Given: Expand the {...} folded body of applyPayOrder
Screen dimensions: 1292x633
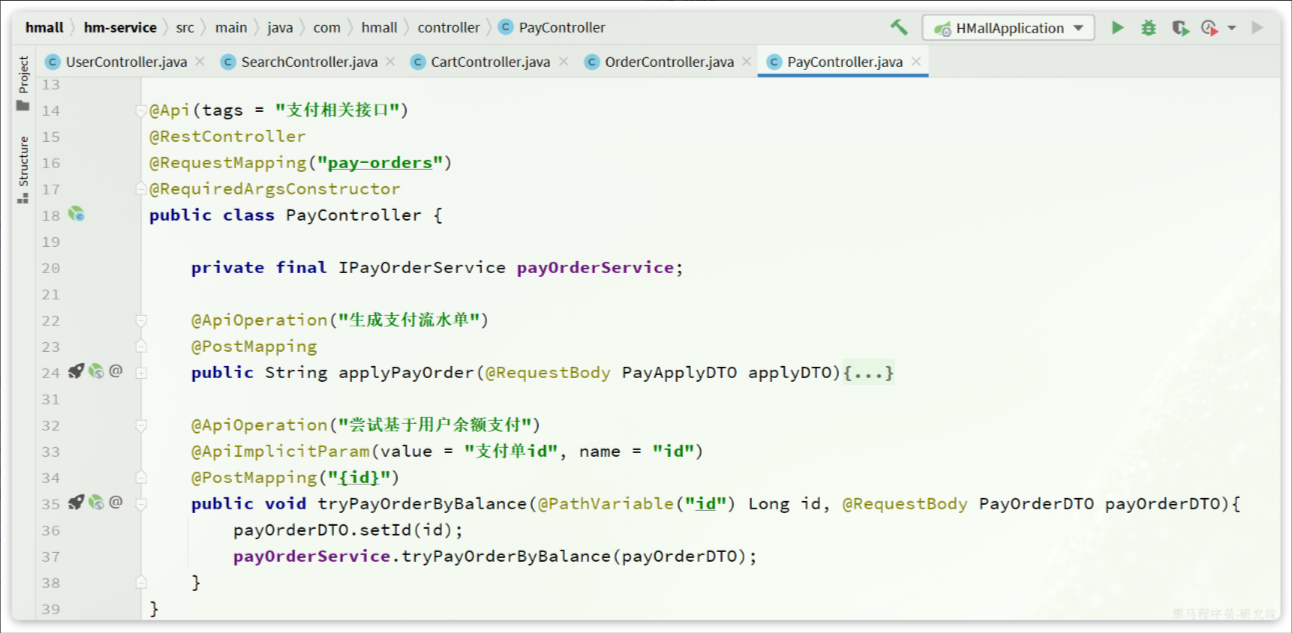Looking at the screenshot, I should click(x=868, y=372).
